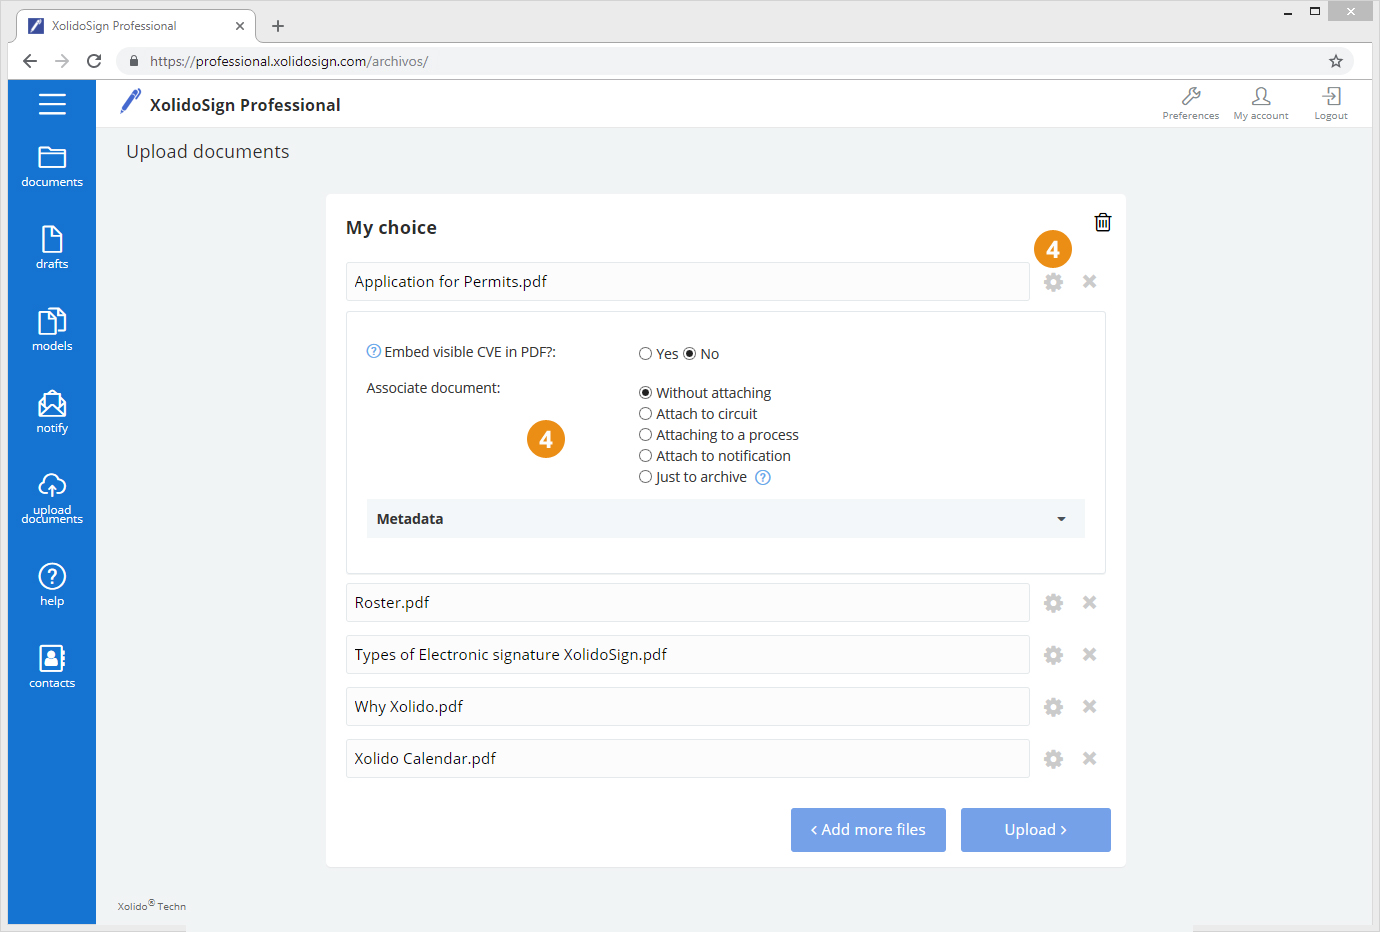Image resolution: width=1380 pixels, height=932 pixels.
Task: Click the Upload button
Action: [1036, 830]
